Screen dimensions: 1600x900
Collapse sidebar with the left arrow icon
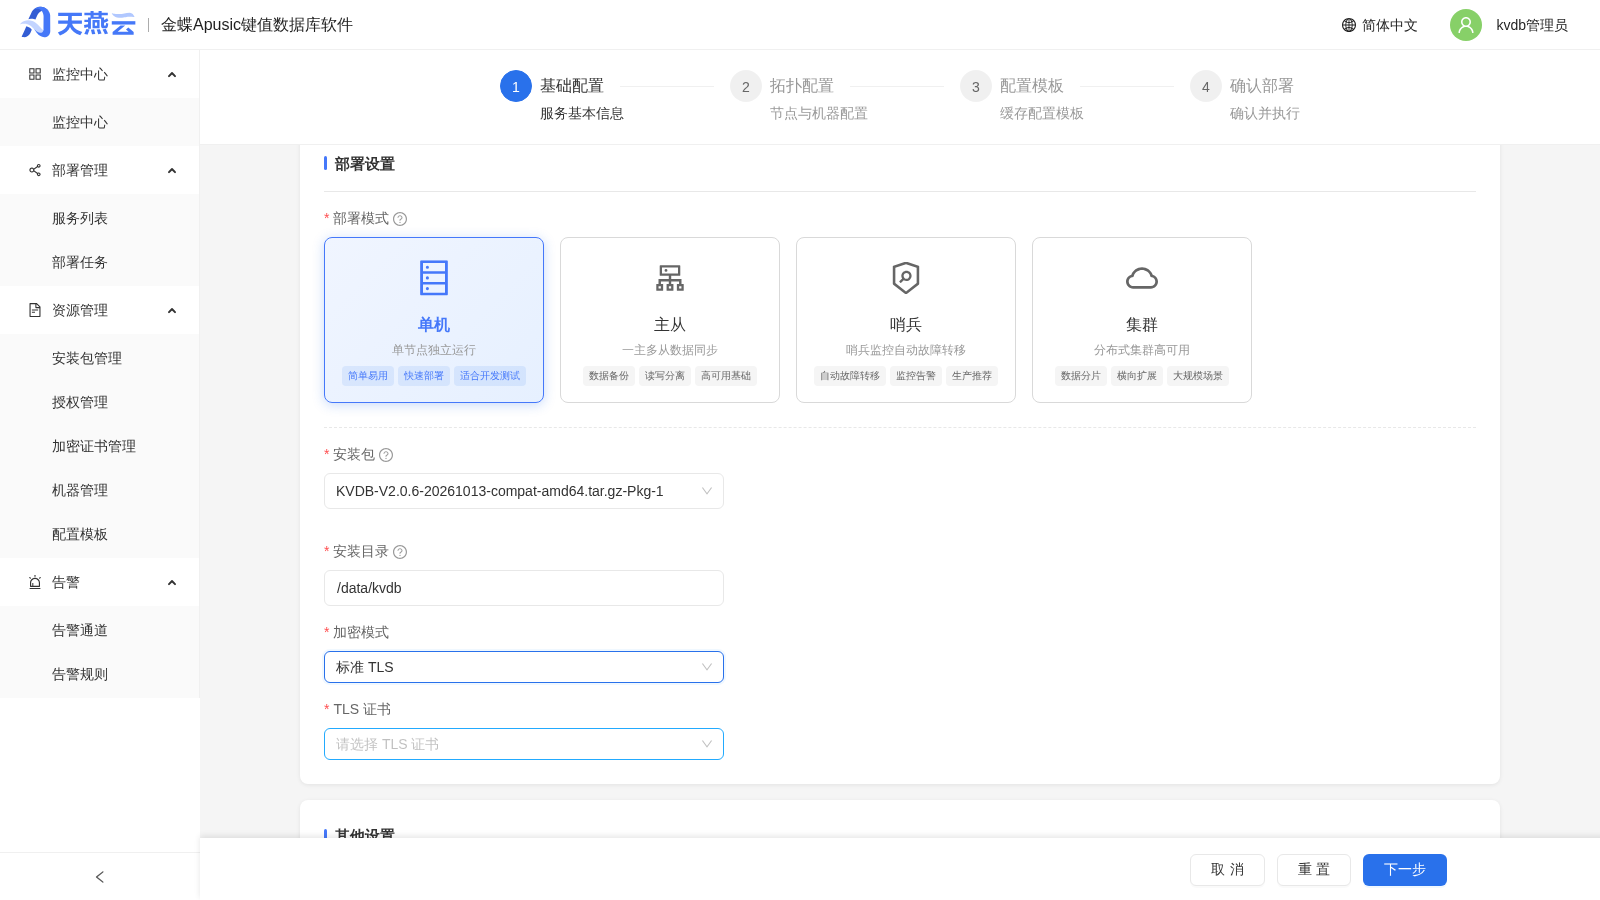(x=100, y=877)
